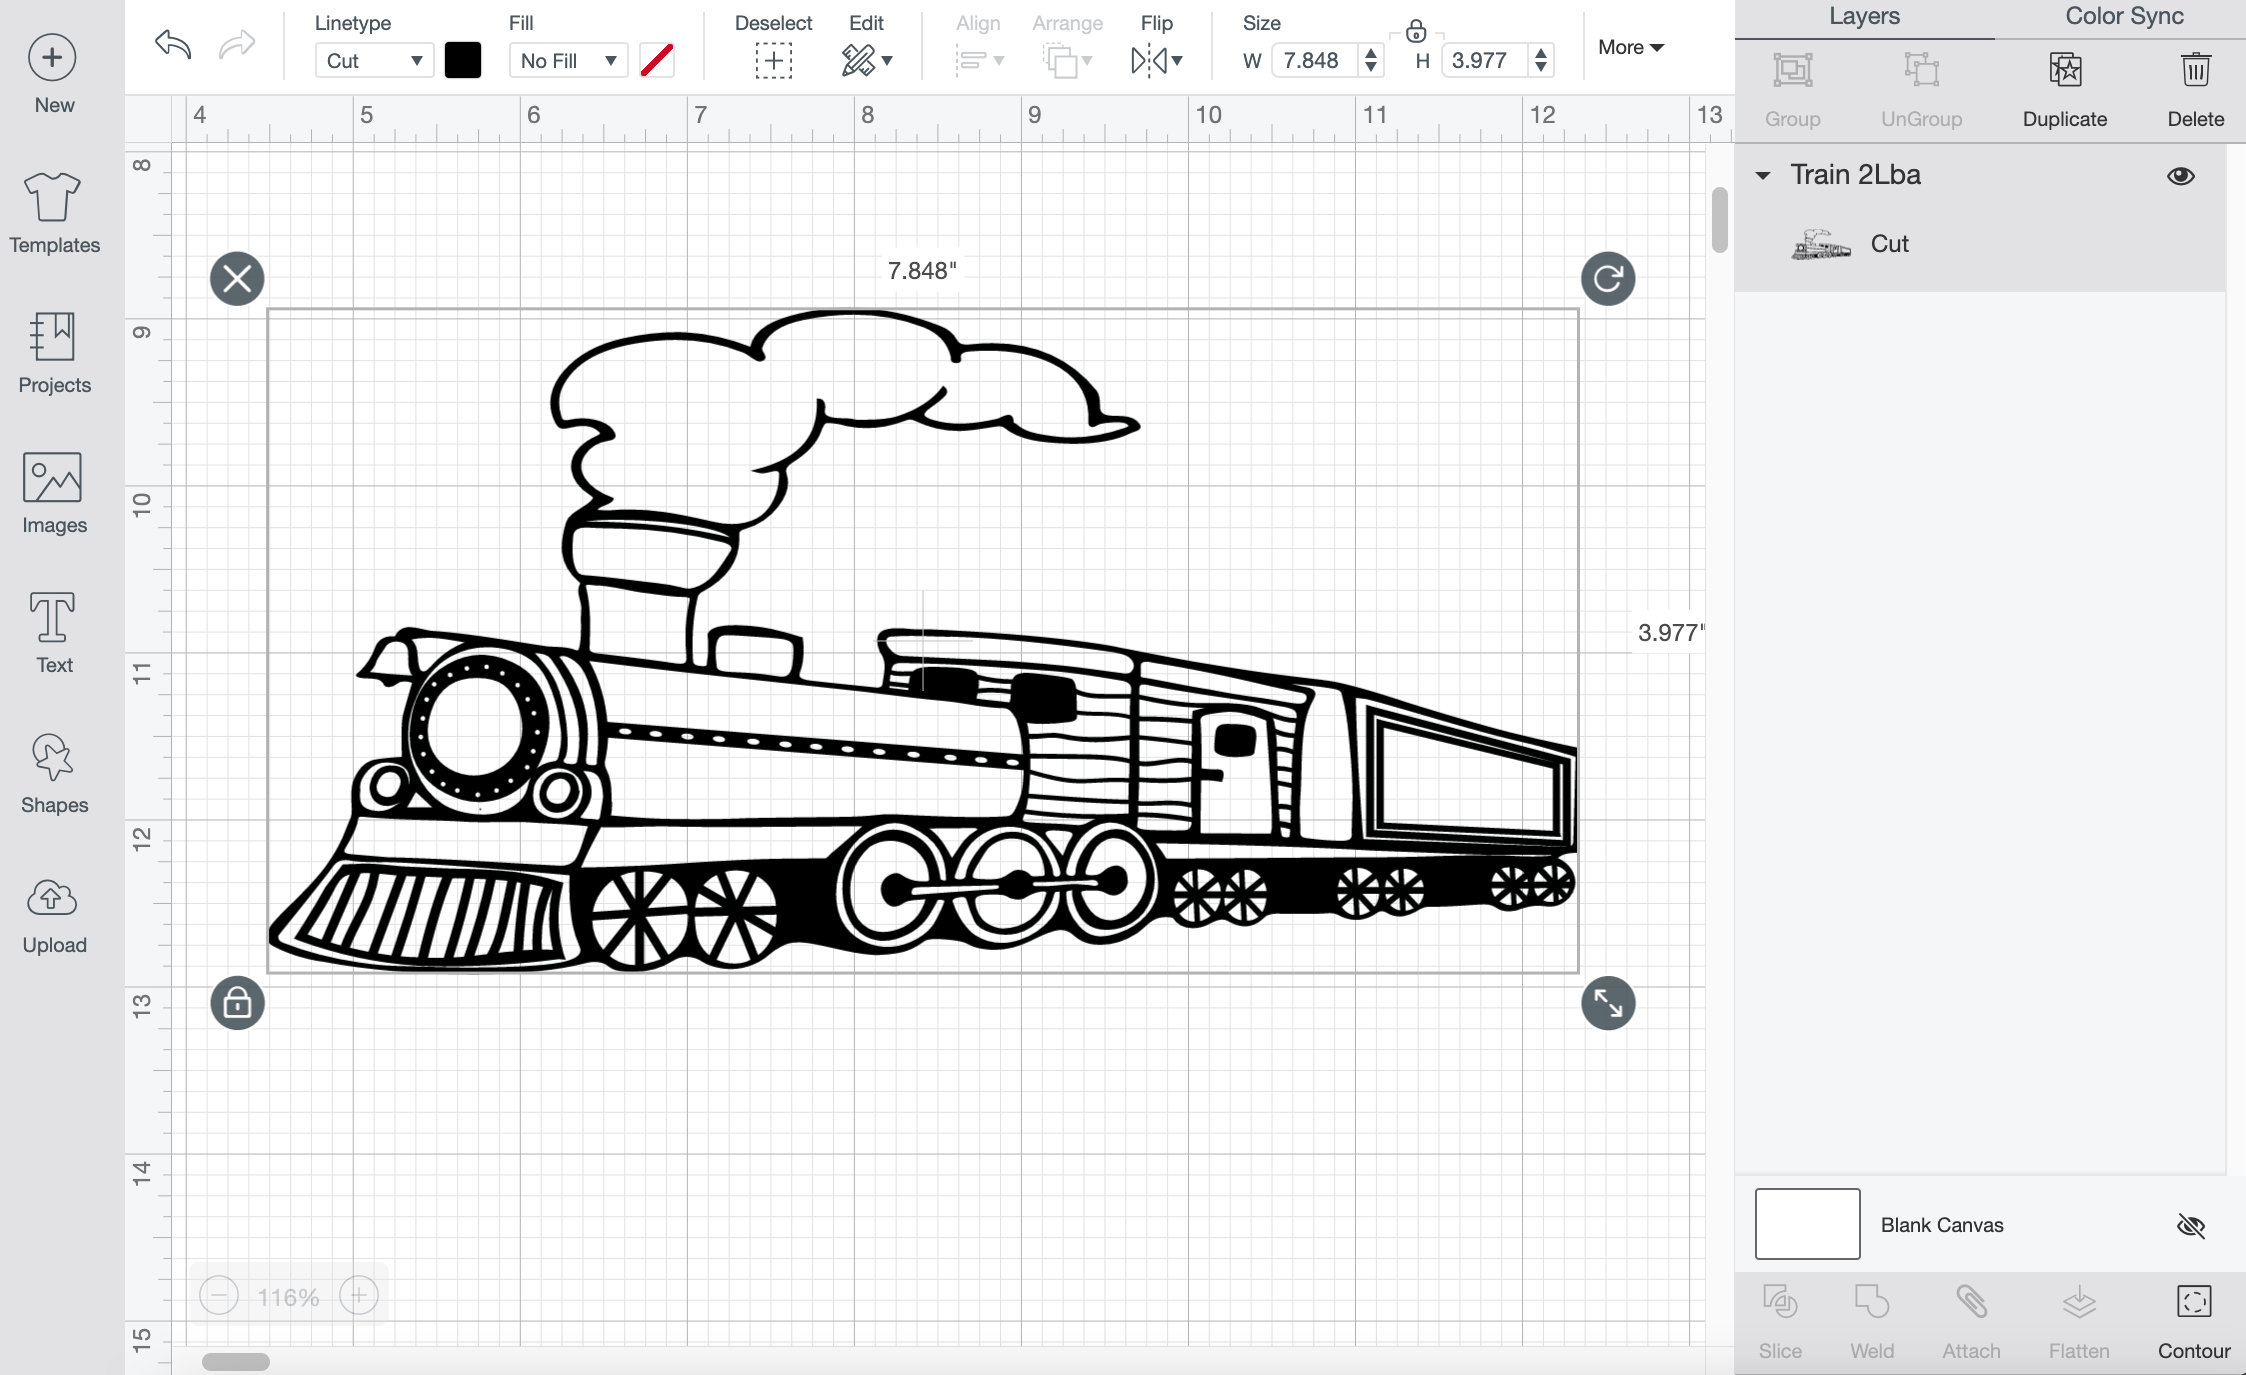Open the Templates panel

click(53, 210)
